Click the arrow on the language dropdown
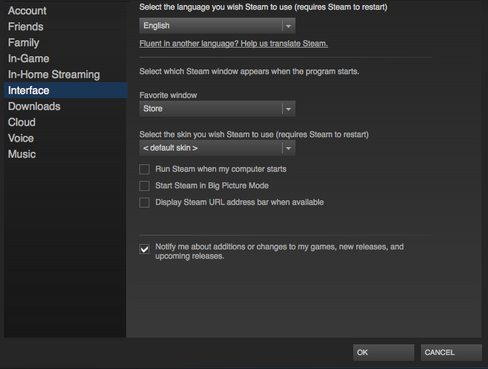The height and width of the screenshot is (369, 488). click(289, 26)
